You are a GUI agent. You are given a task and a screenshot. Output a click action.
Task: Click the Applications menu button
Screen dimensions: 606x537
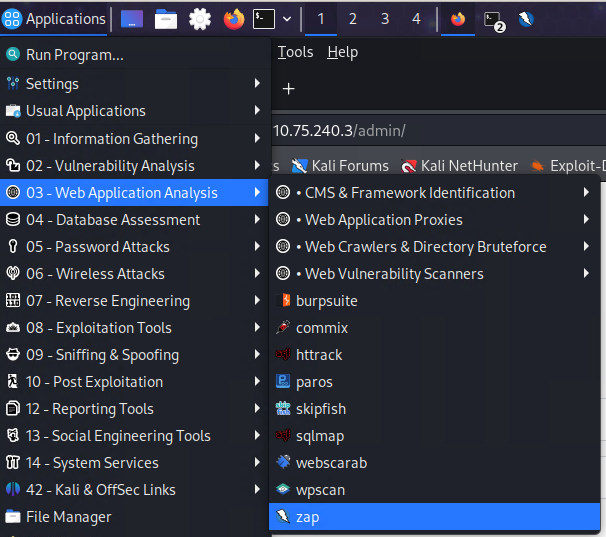click(55, 19)
